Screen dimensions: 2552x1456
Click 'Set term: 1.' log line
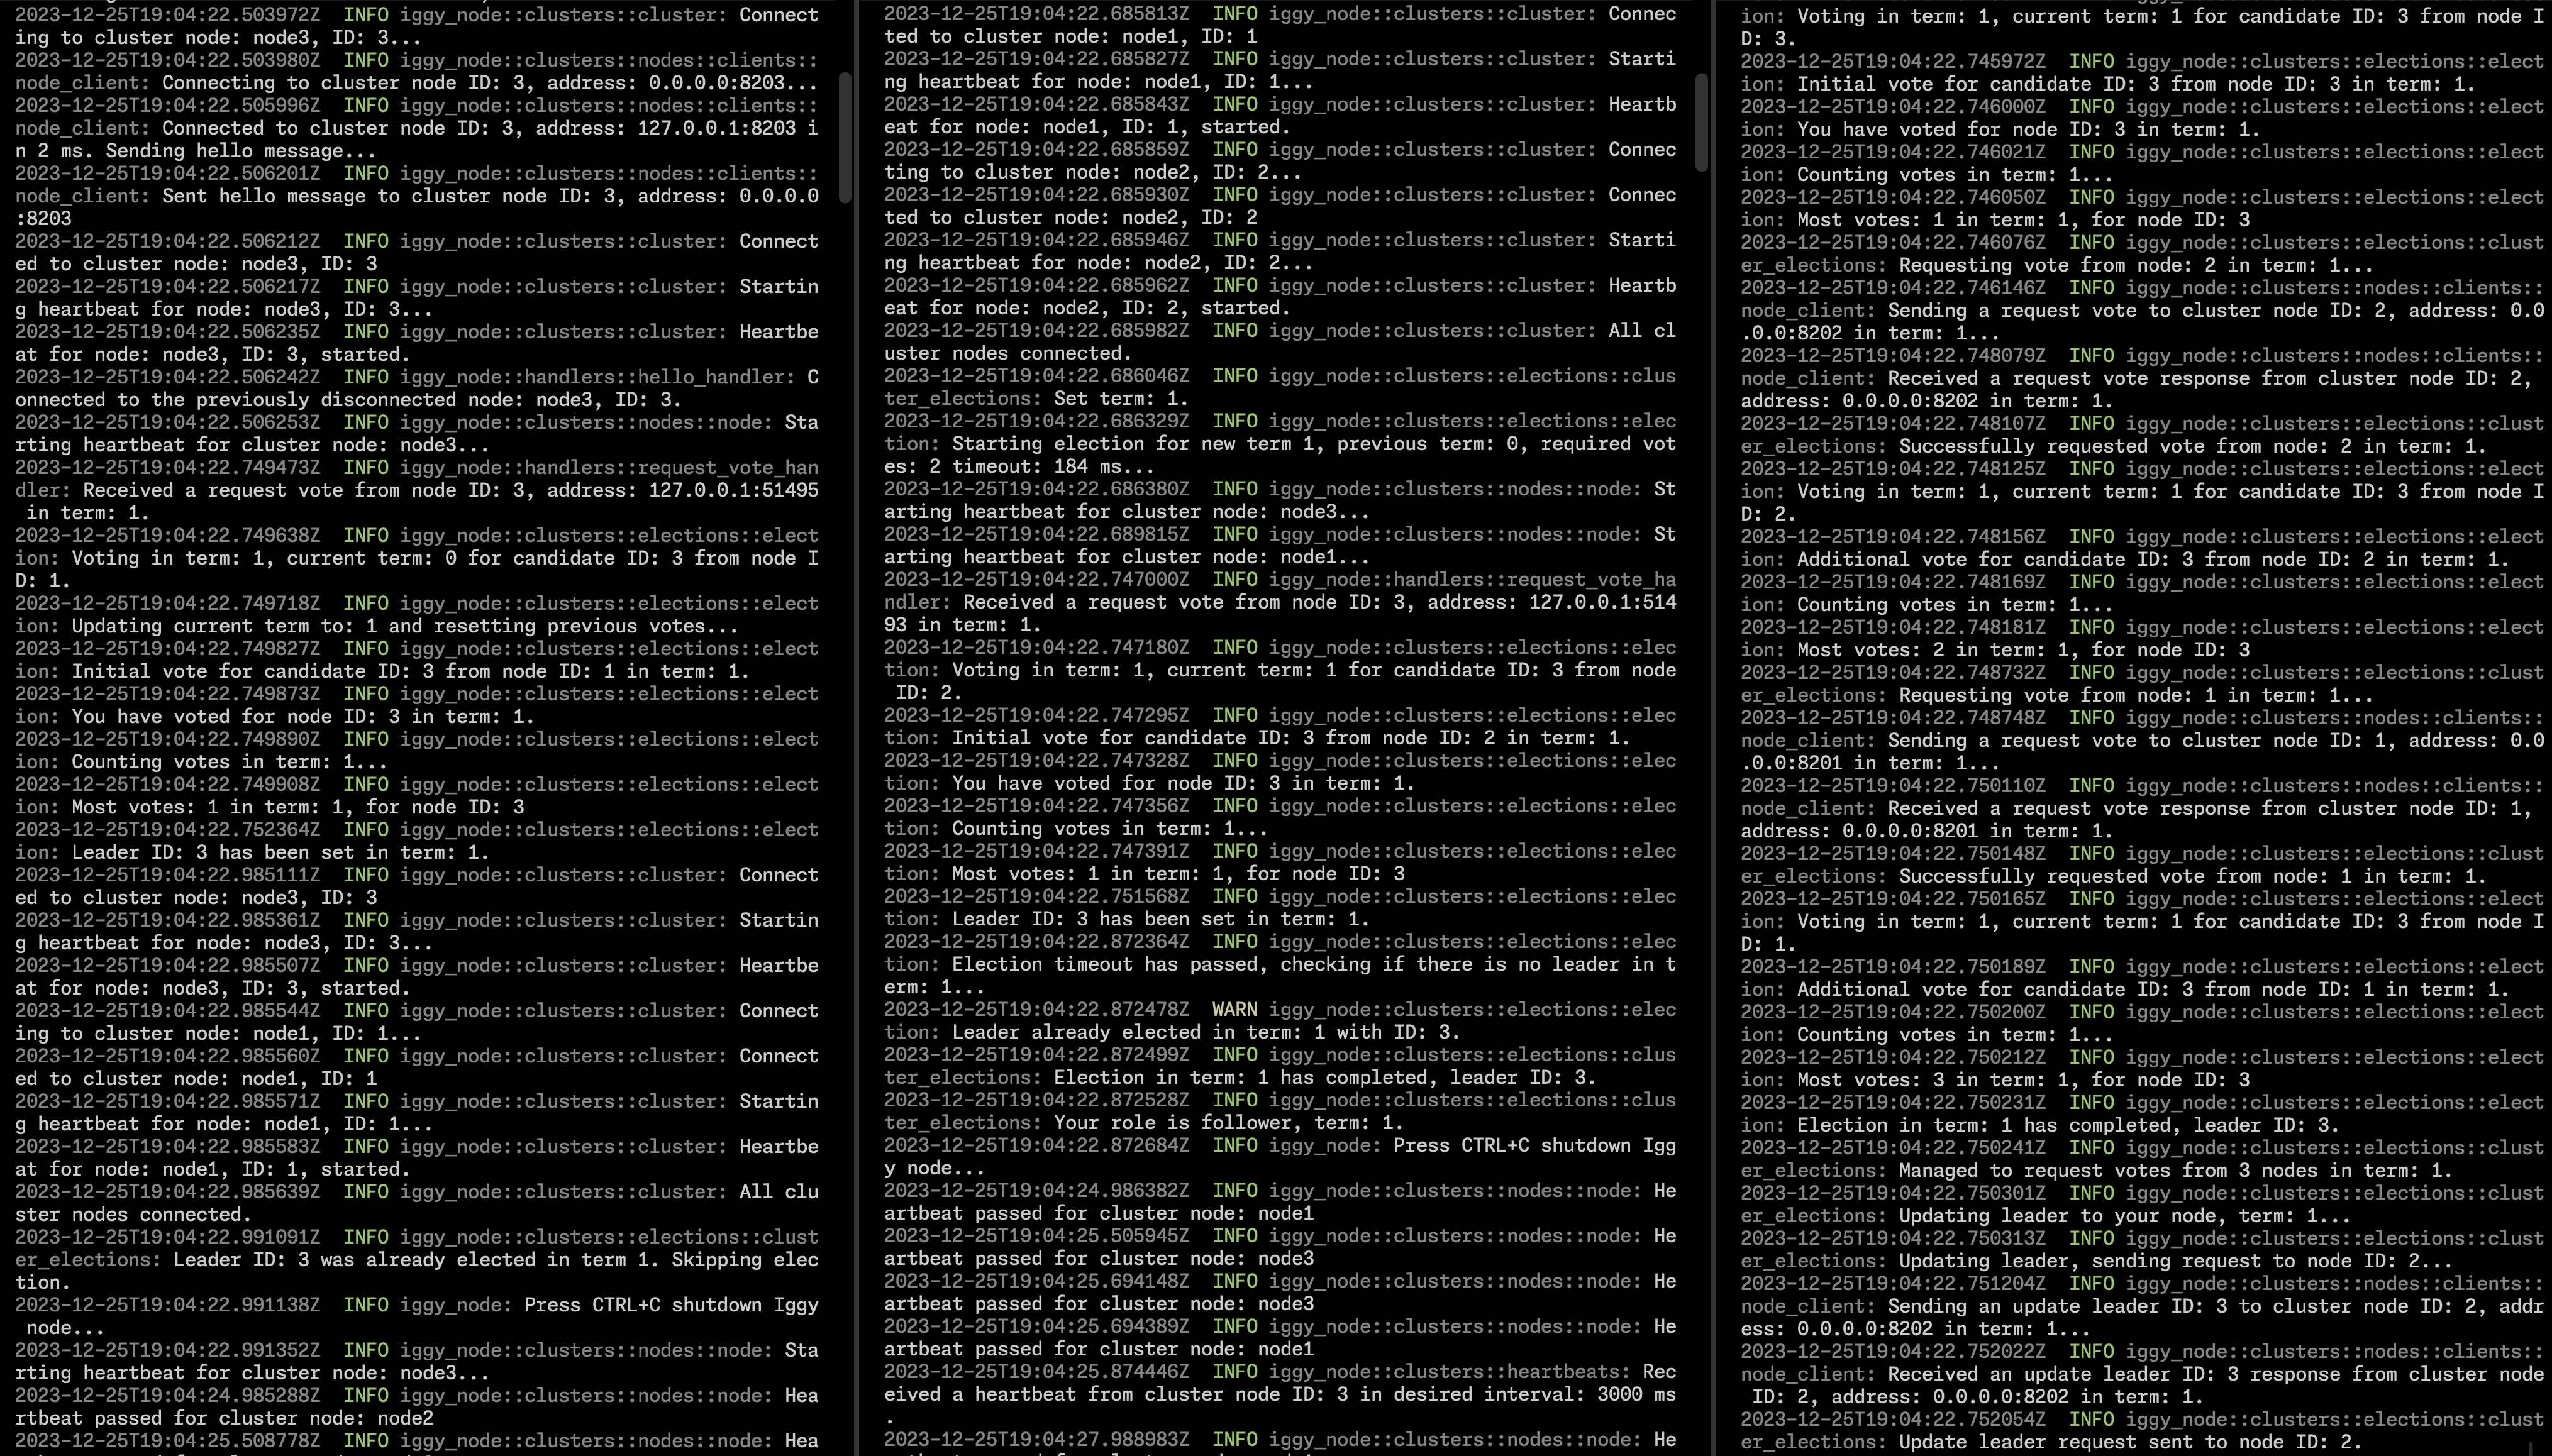tap(1121, 398)
